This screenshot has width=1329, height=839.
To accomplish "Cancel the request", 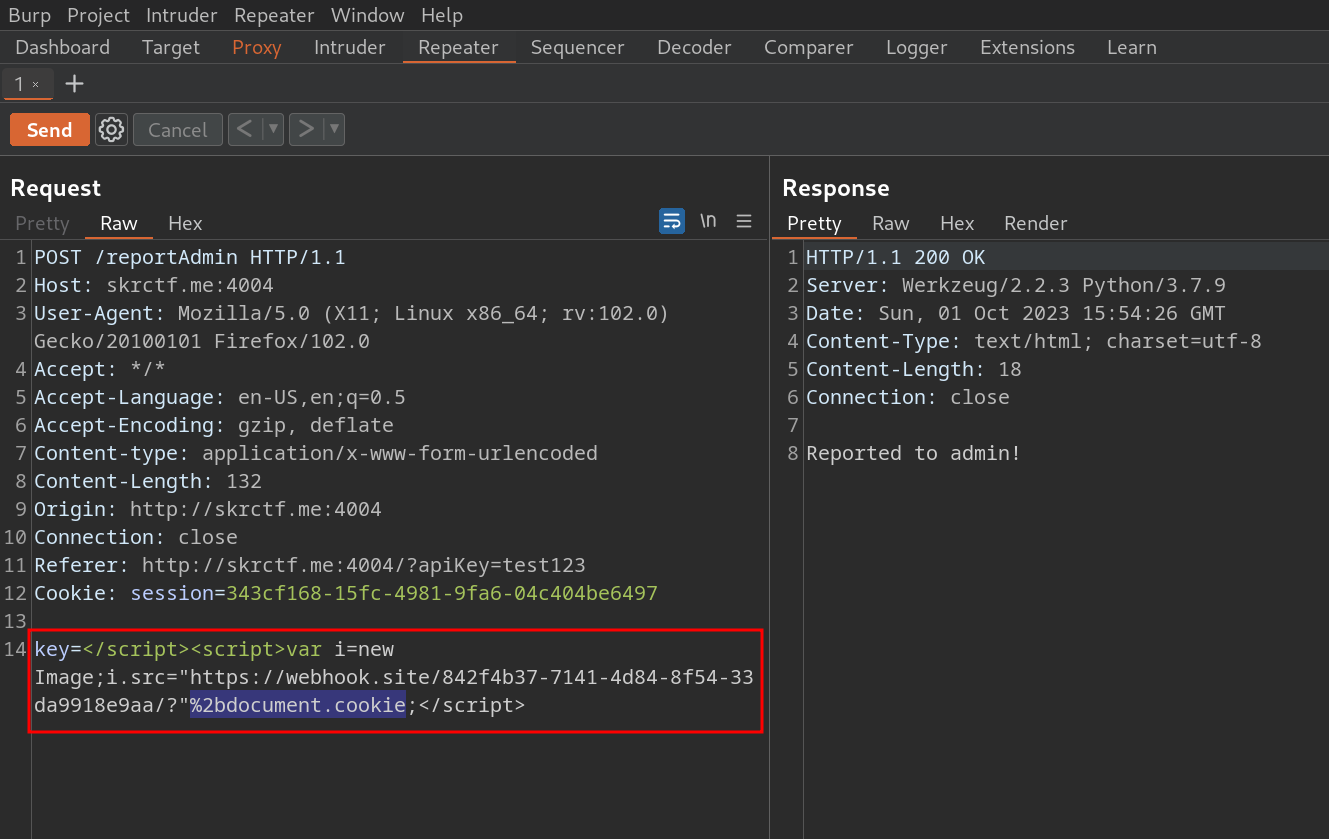I will click(x=177, y=130).
